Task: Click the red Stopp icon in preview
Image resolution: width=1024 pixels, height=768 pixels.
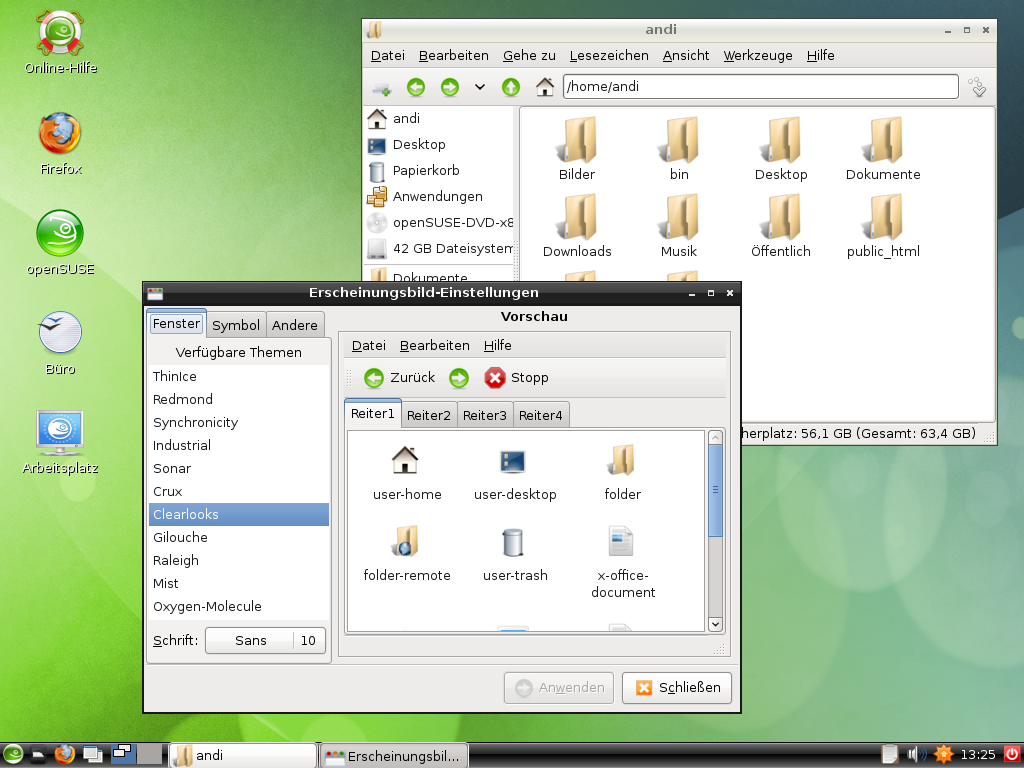Action: 495,378
